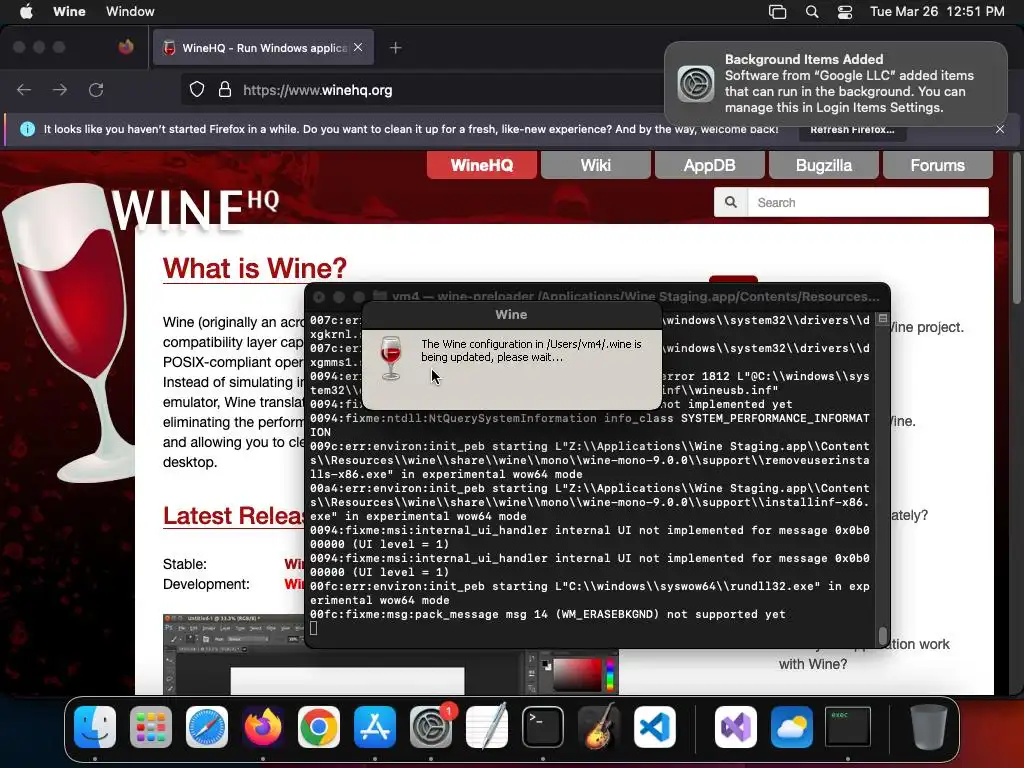Open System Settings with notification badge
This screenshot has height=768, width=1024.
tap(431, 727)
